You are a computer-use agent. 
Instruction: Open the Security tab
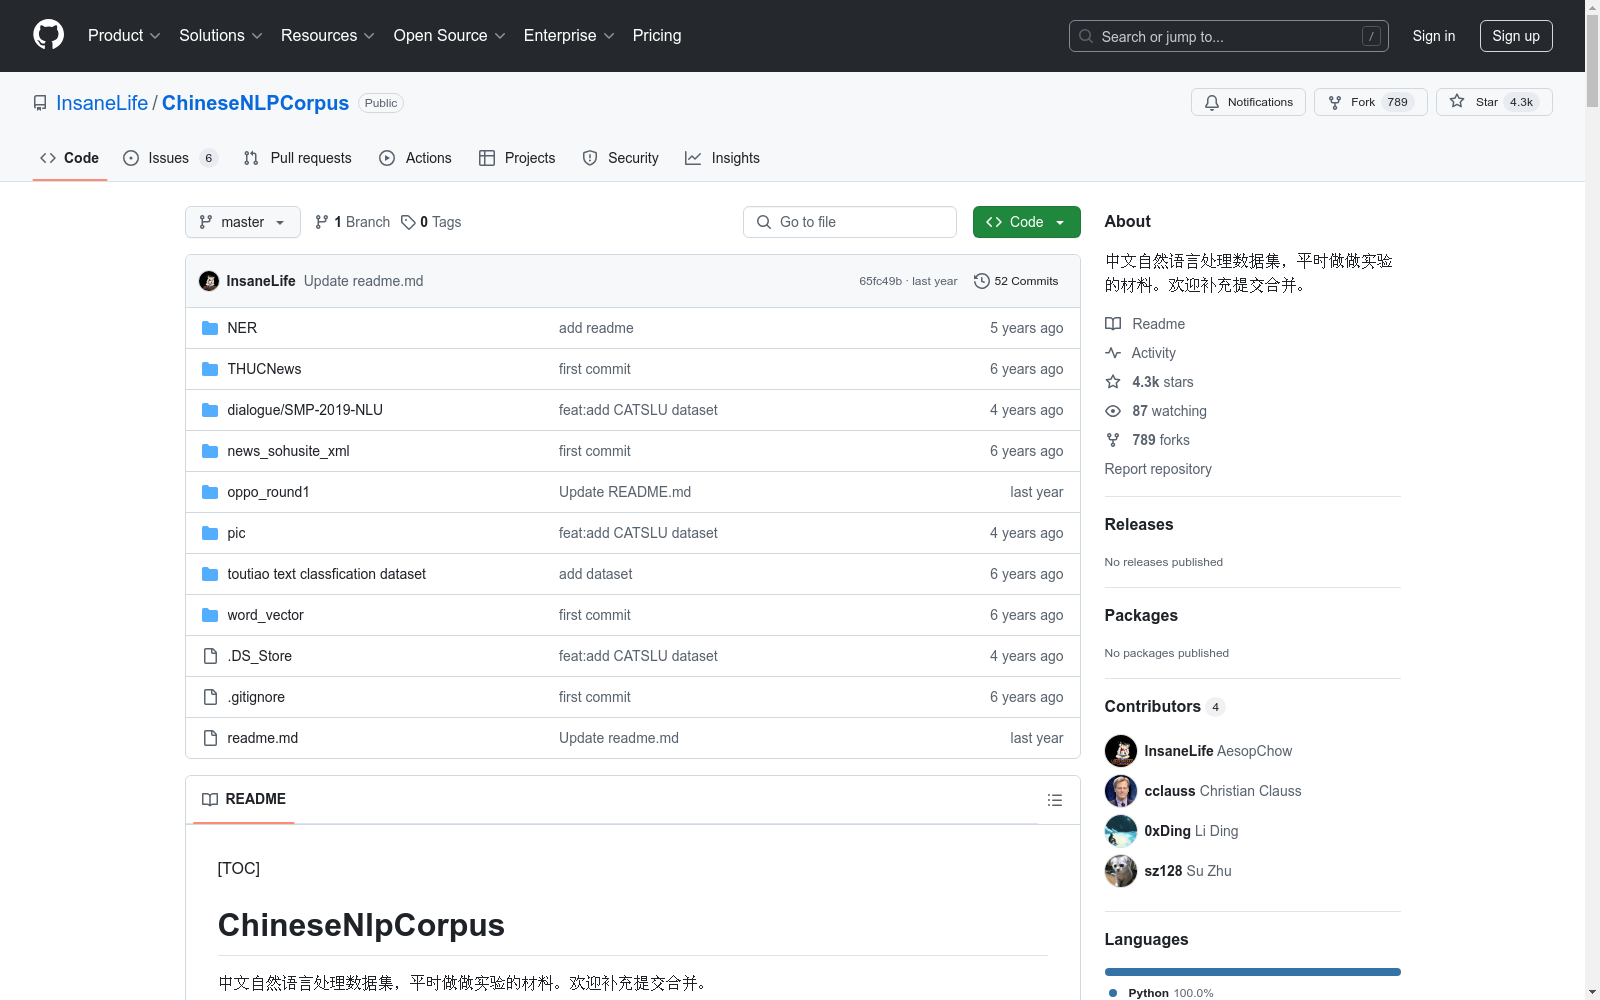coord(621,158)
